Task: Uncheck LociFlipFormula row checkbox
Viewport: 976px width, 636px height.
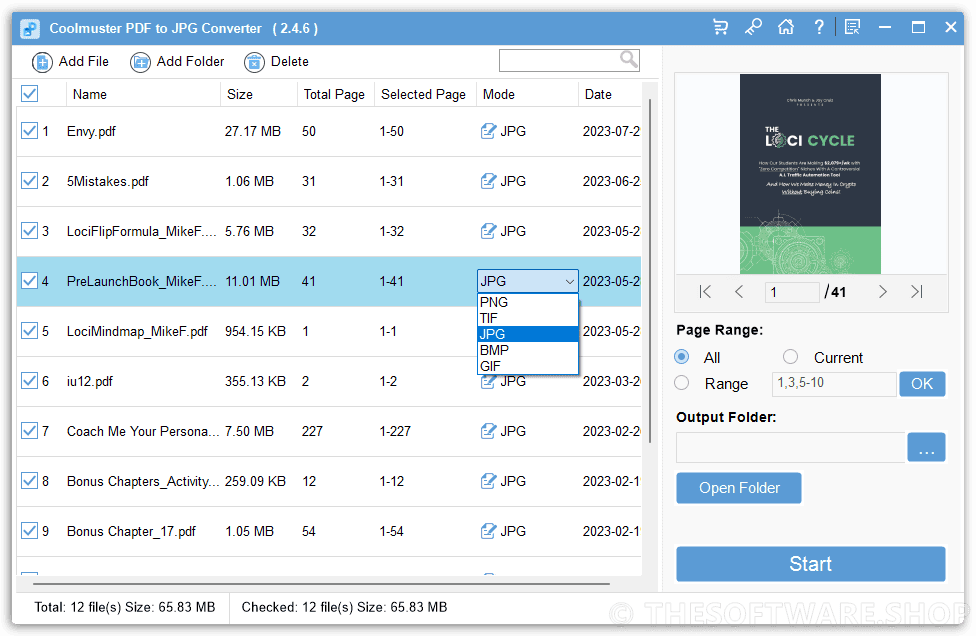Action: tap(29, 231)
